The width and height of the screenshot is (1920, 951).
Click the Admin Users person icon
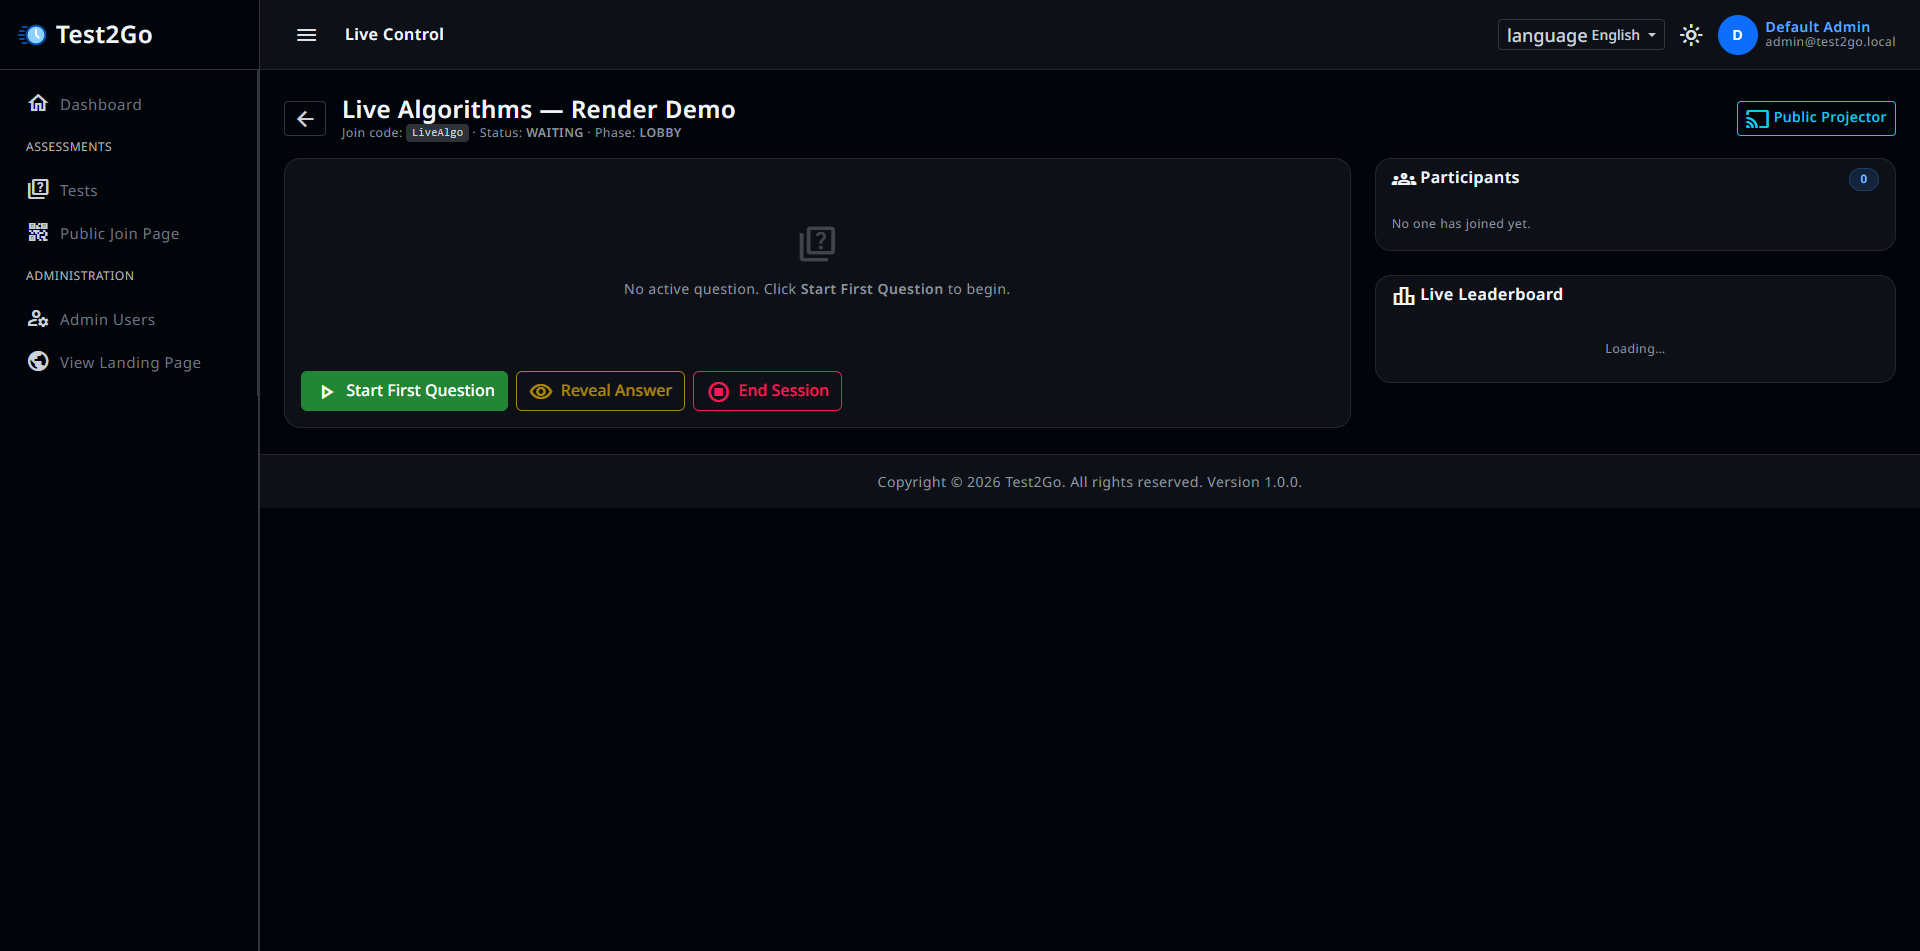pyautogui.click(x=38, y=318)
